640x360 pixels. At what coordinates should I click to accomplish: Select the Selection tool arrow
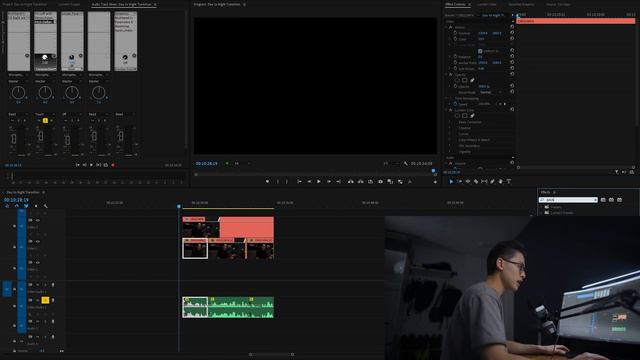(451, 182)
